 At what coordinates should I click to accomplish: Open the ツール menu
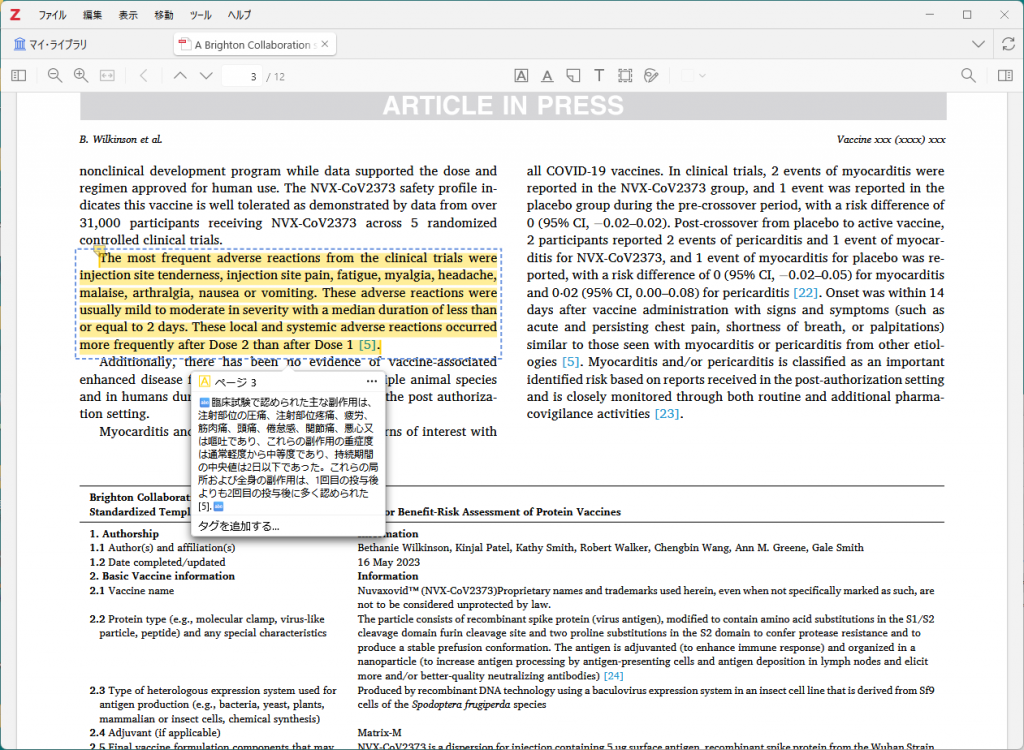point(200,15)
